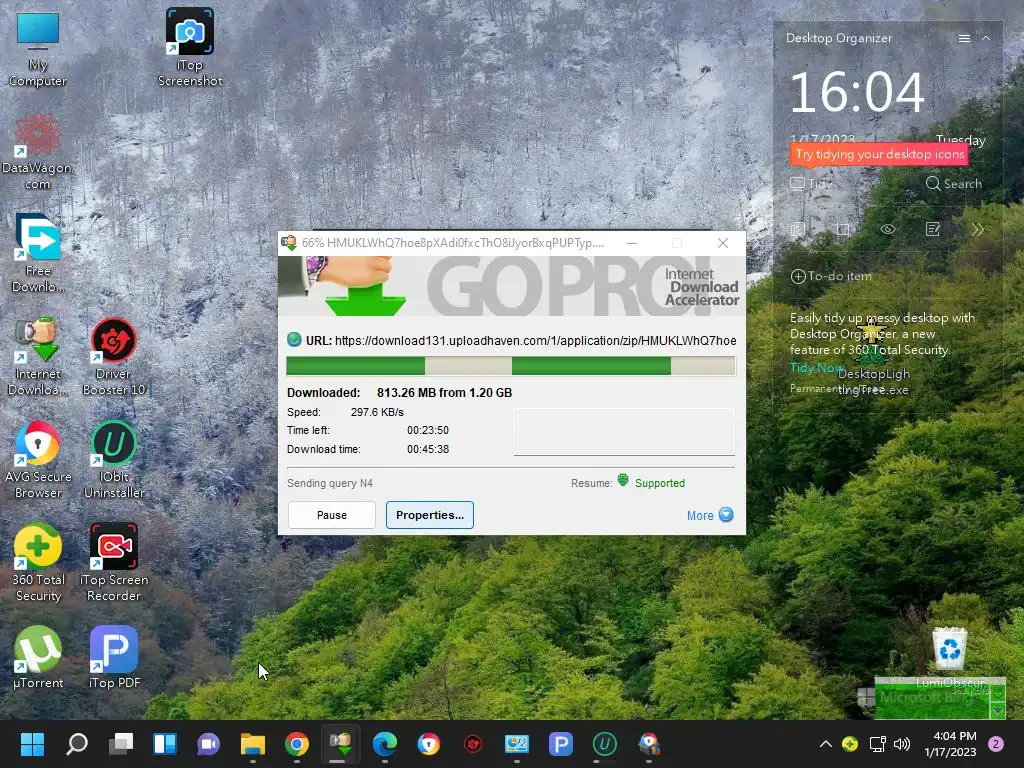Click the download progress bar

coord(511,366)
